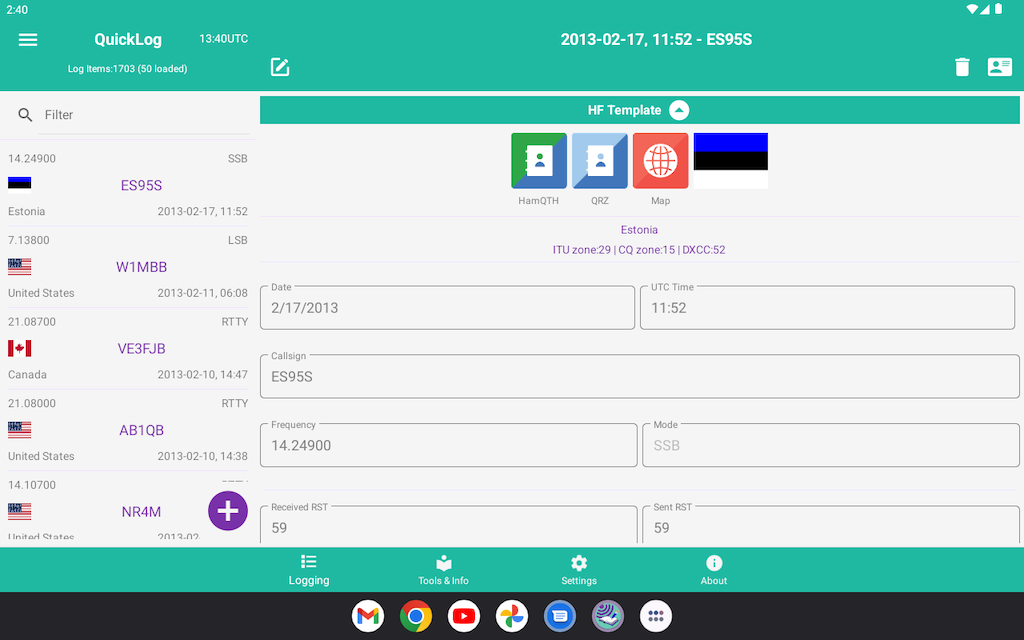
Task: Open the Mode SSB dropdown
Action: [830, 445]
